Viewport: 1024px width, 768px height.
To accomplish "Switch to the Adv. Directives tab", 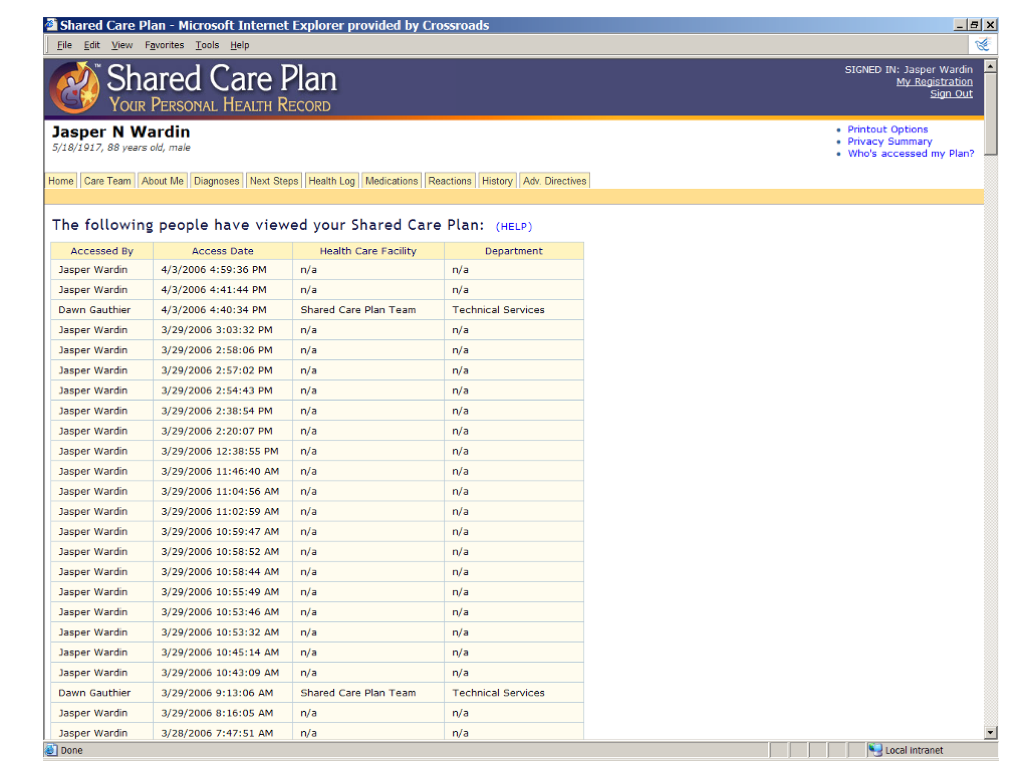I will tap(554, 181).
